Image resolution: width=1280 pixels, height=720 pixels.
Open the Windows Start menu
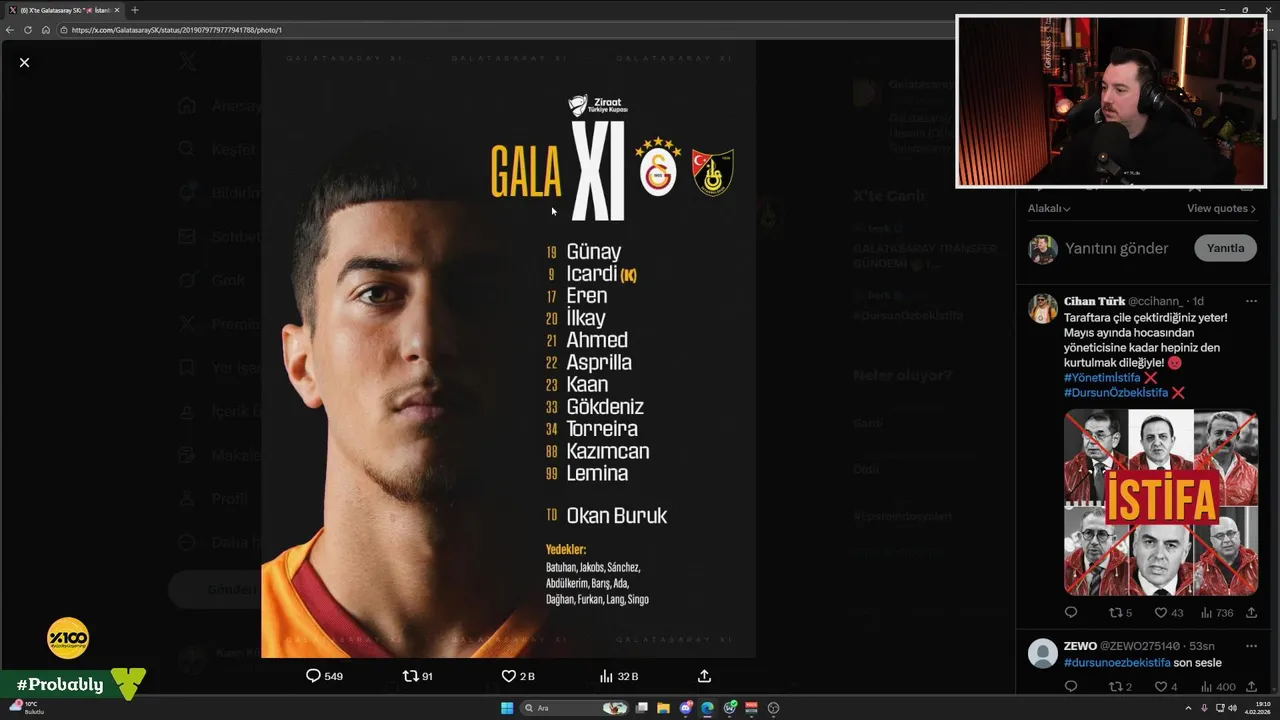(x=507, y=708)
